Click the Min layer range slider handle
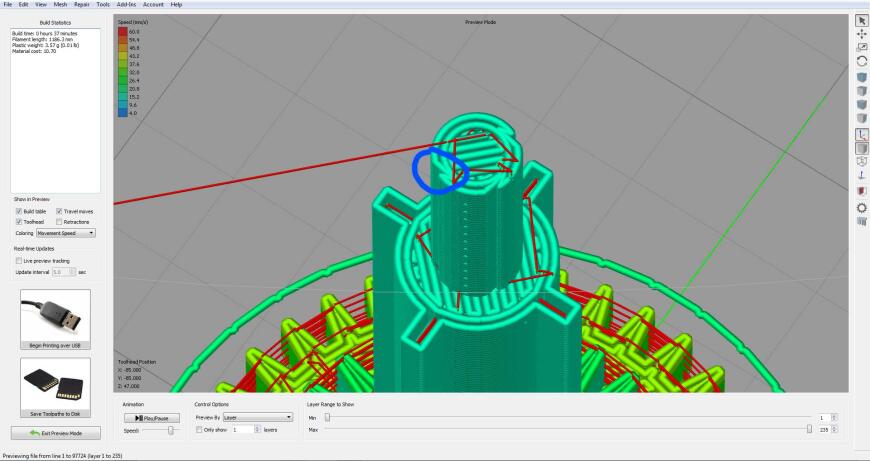Image resolution: width=870 pixels, height=461 pixels. [x=327, y=417]
